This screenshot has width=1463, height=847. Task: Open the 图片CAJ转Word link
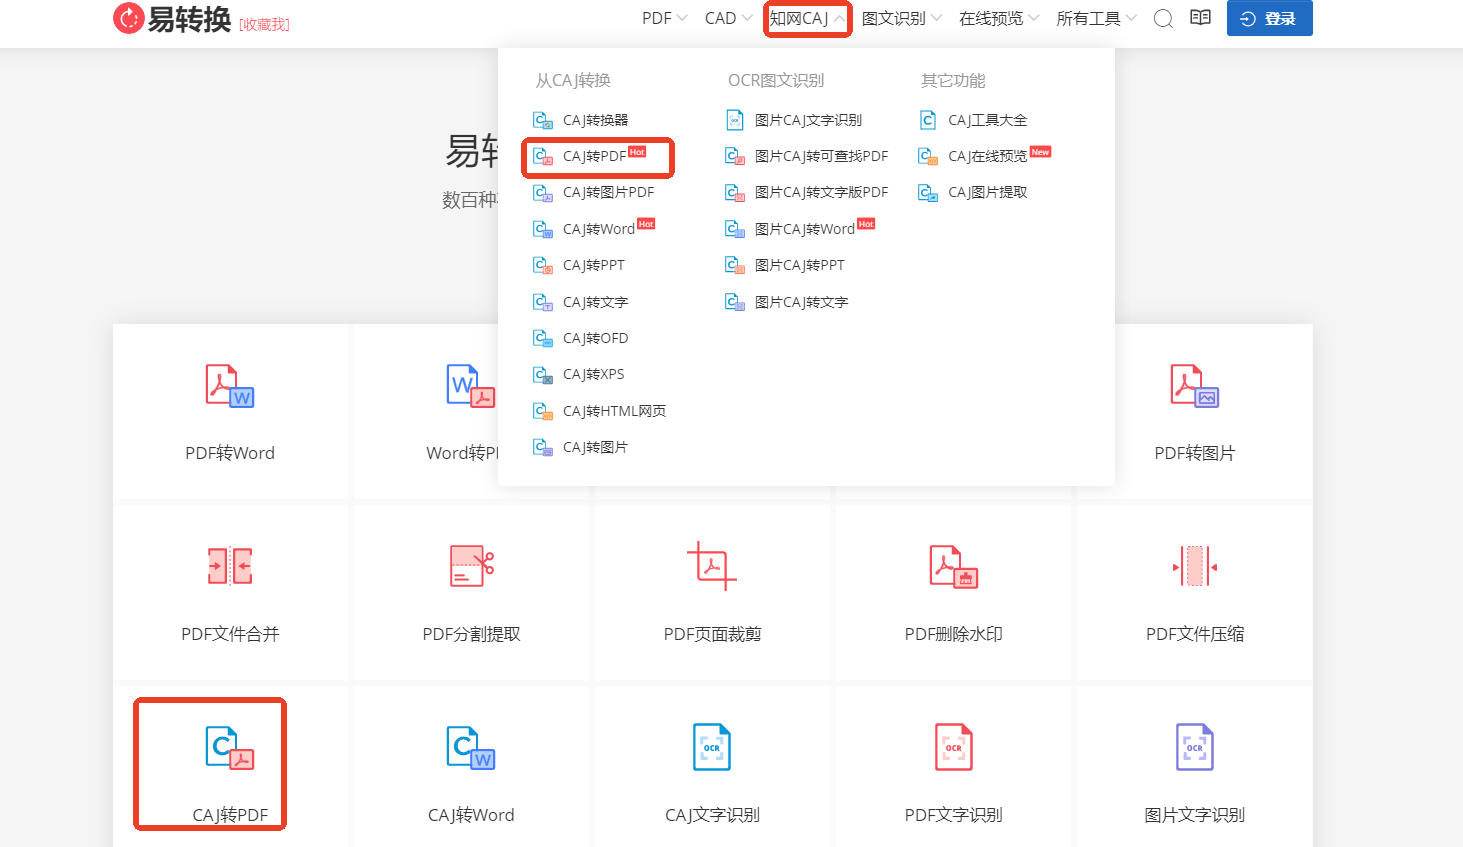[805, 229]
